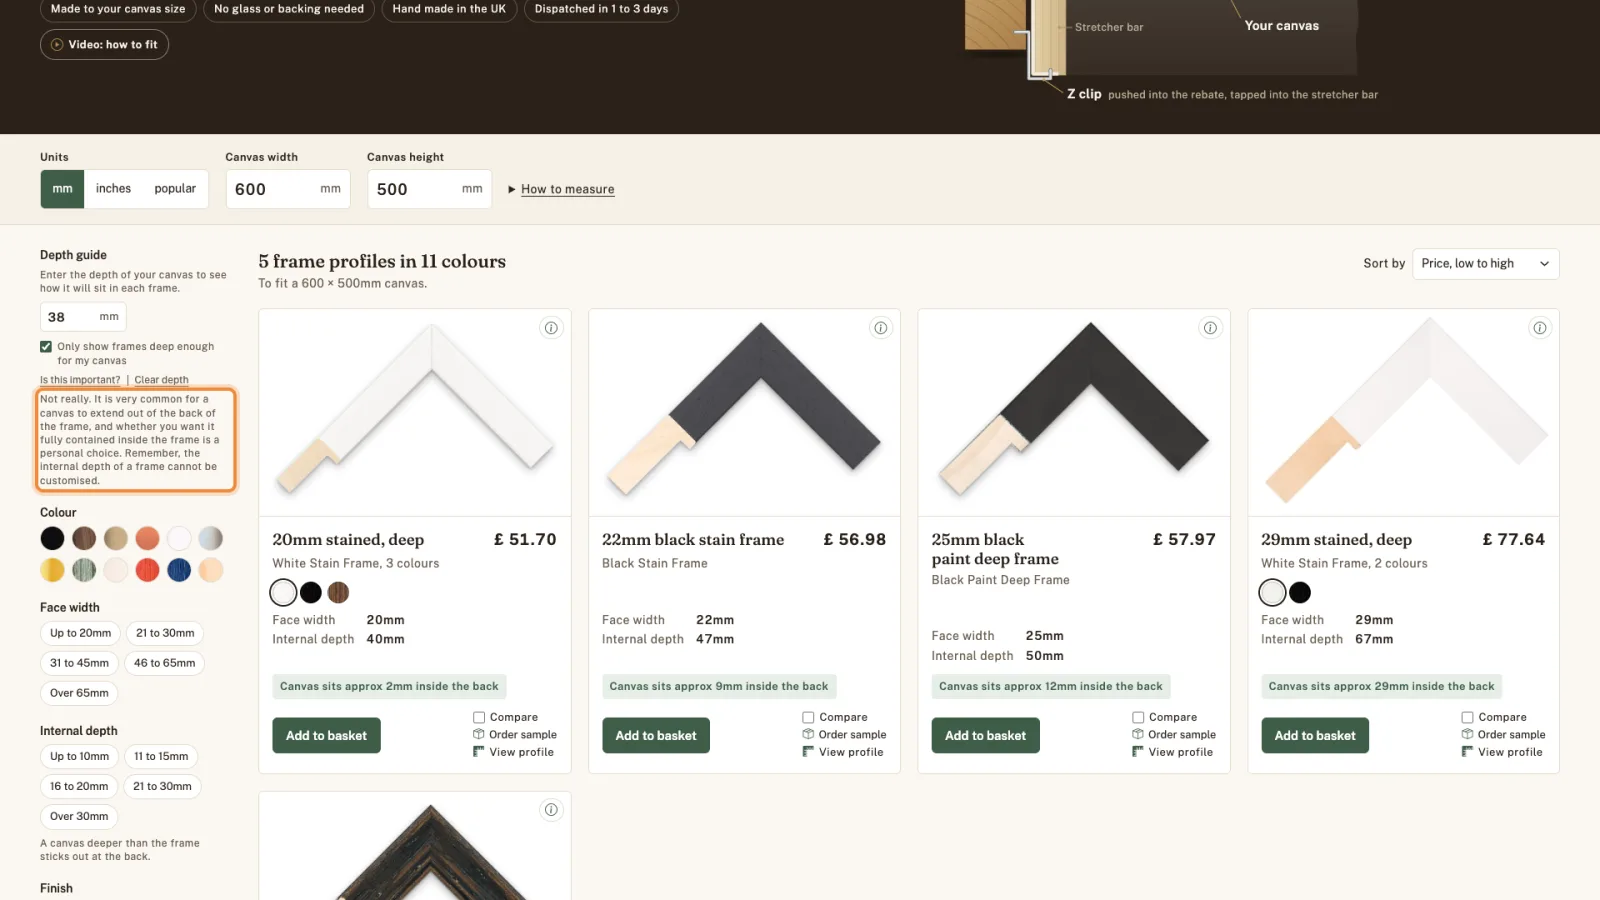This screenshot has width=1600, height=900.
Task: Filter face width 31 to 45mm
Action: click(x=79, y=663)
